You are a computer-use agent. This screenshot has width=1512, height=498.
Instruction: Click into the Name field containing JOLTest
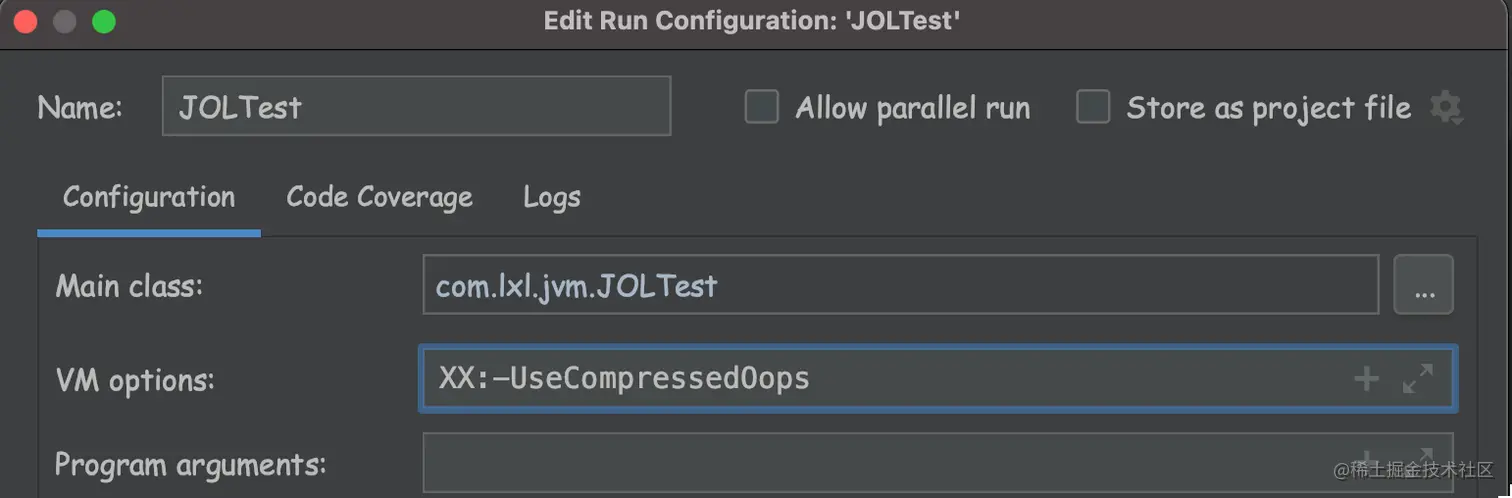(x=416, y=107)
